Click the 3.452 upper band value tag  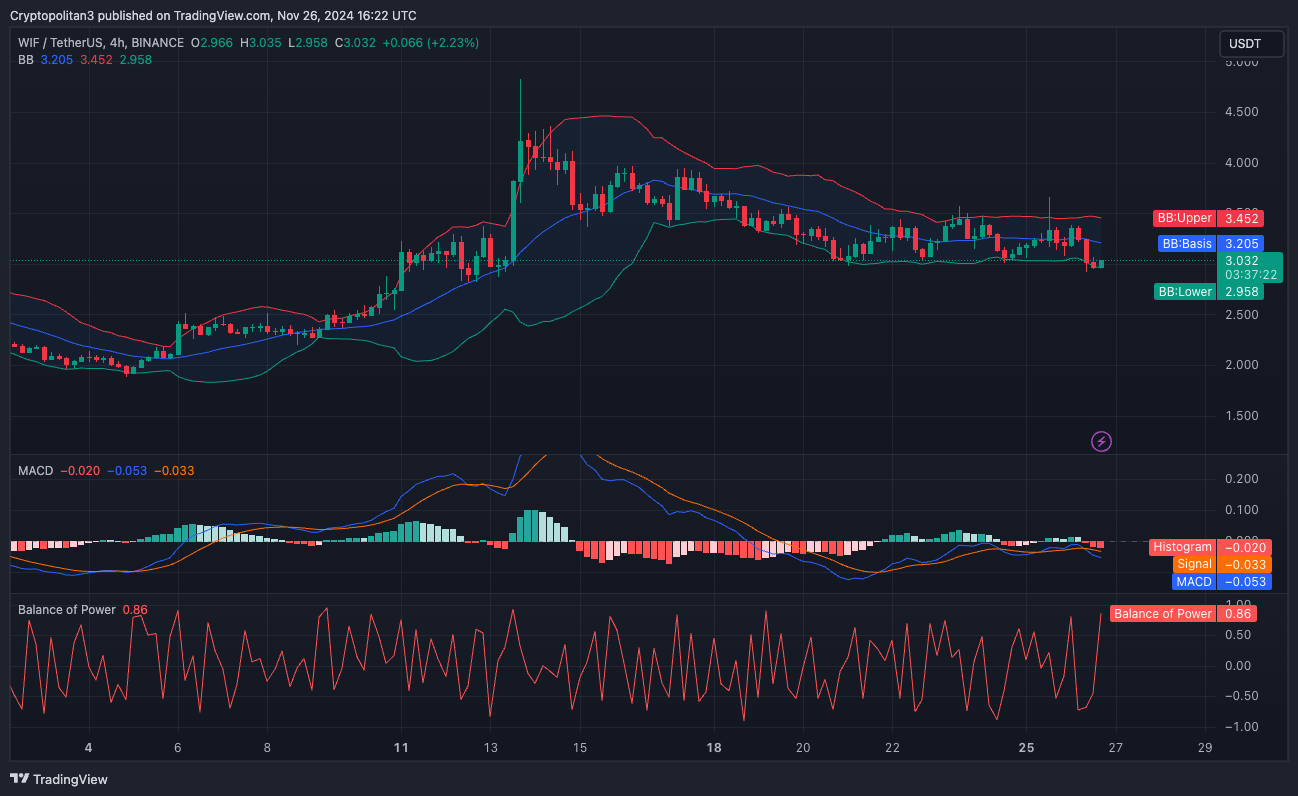point(1240,218)
